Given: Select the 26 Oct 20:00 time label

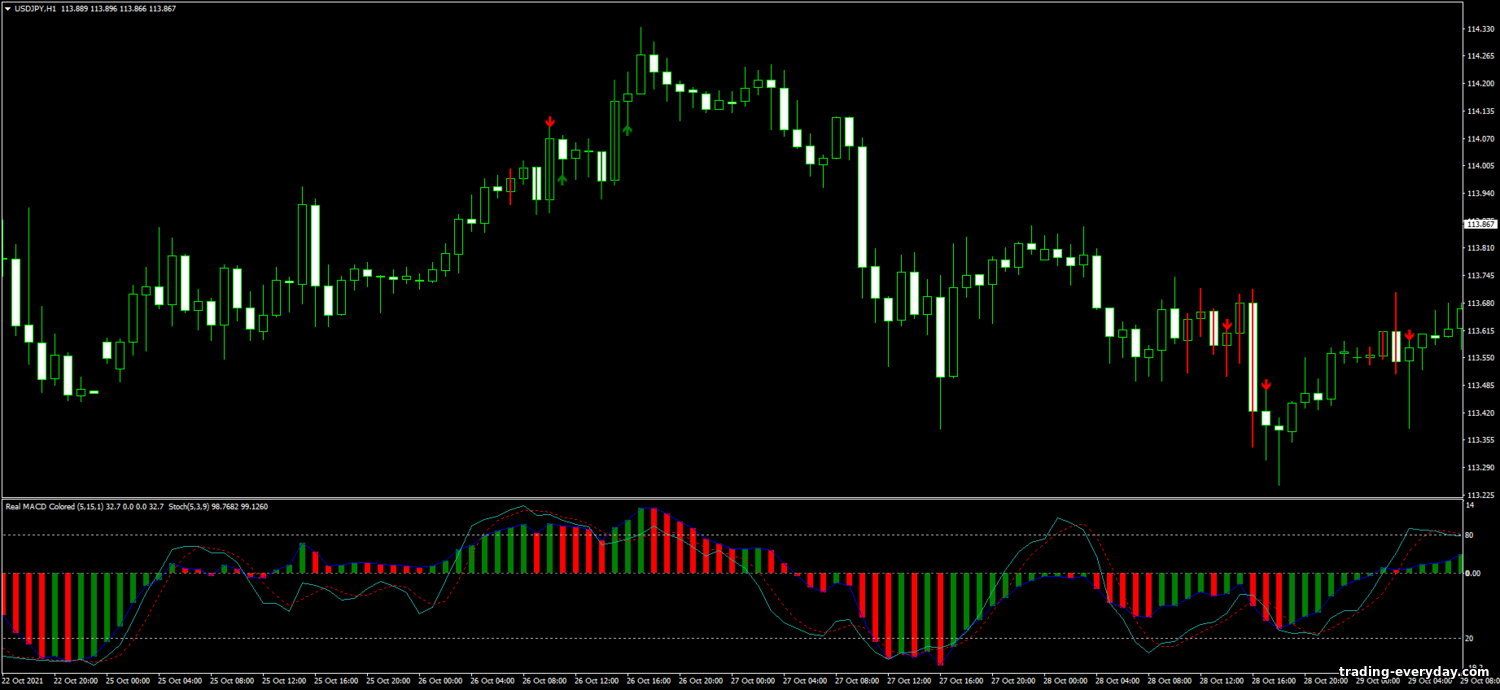Looking at the screenshot, I should 699,681.
